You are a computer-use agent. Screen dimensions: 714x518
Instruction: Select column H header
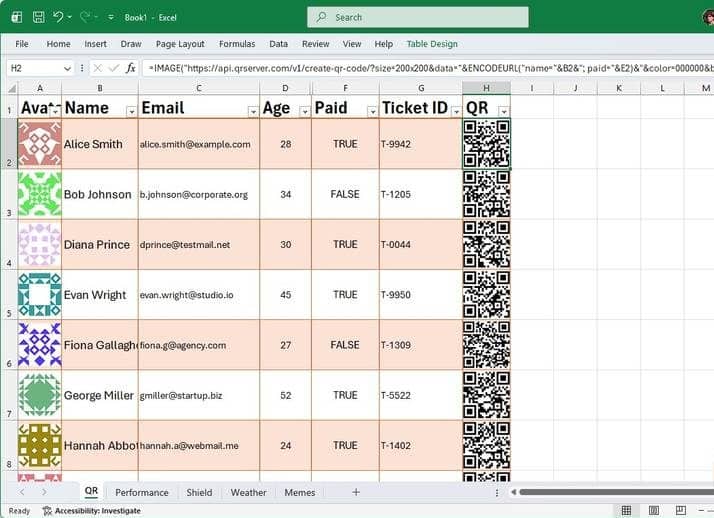pyautogui.click(x=486, y=88)
